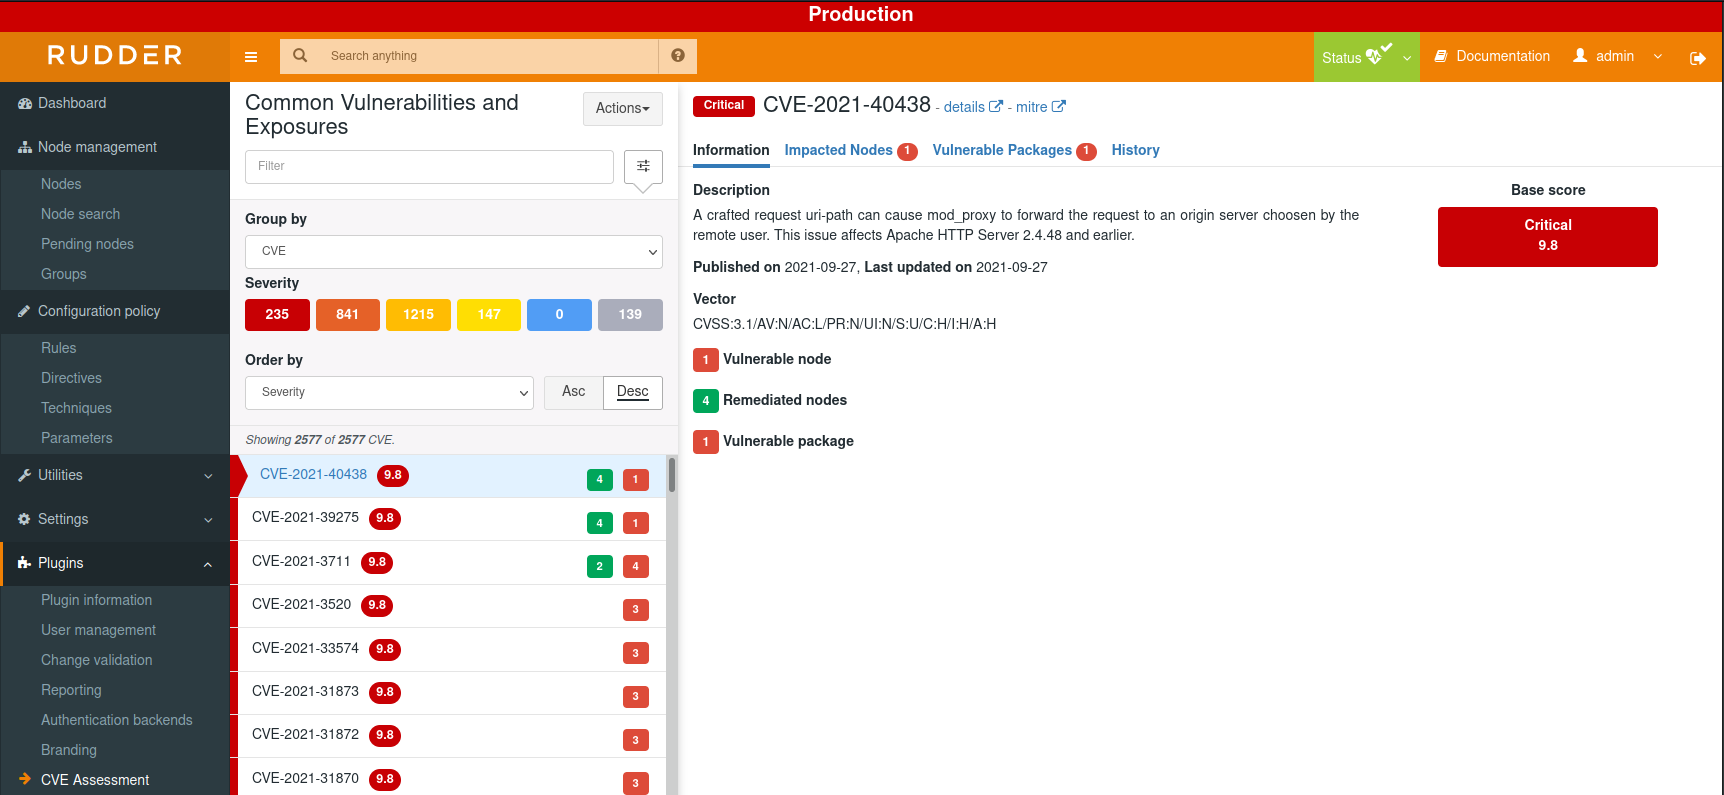Click the Status health icon

1379,56
